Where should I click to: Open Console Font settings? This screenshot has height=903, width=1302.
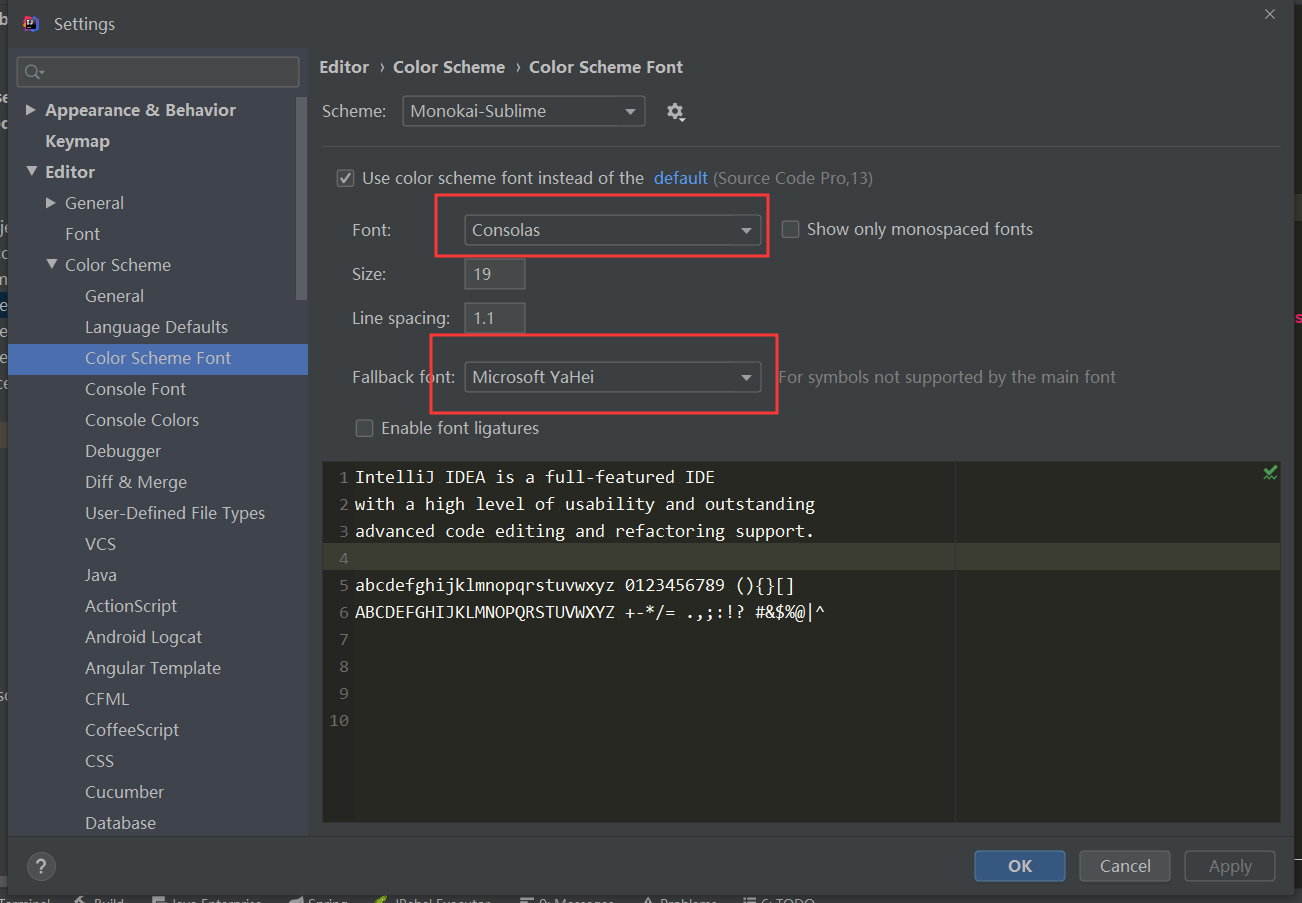135,389
